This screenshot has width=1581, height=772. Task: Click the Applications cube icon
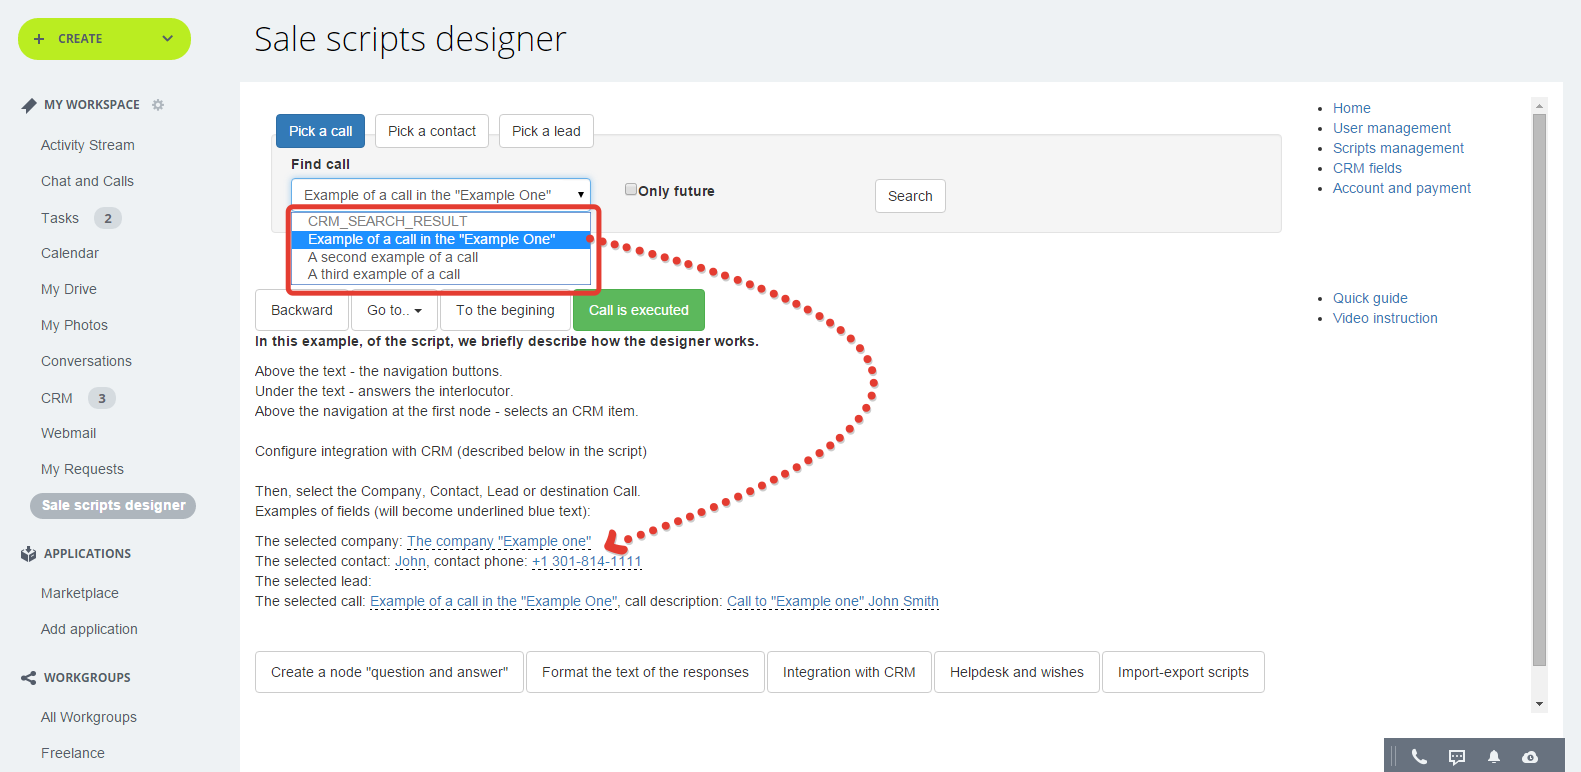tap(28, 554)
